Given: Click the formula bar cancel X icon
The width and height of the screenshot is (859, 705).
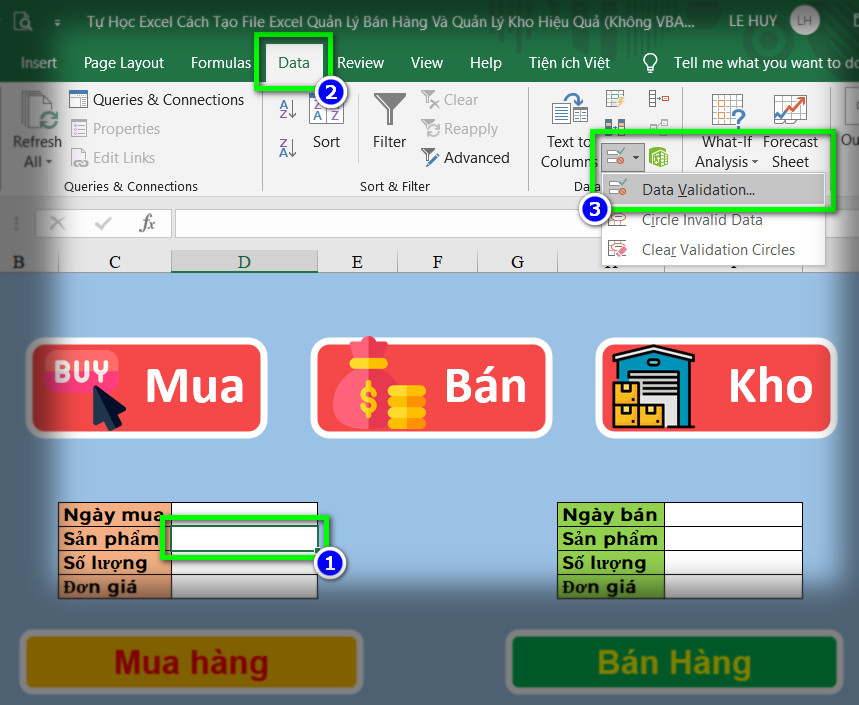Looking at the screenshot, I should click(x=58, y=223).
